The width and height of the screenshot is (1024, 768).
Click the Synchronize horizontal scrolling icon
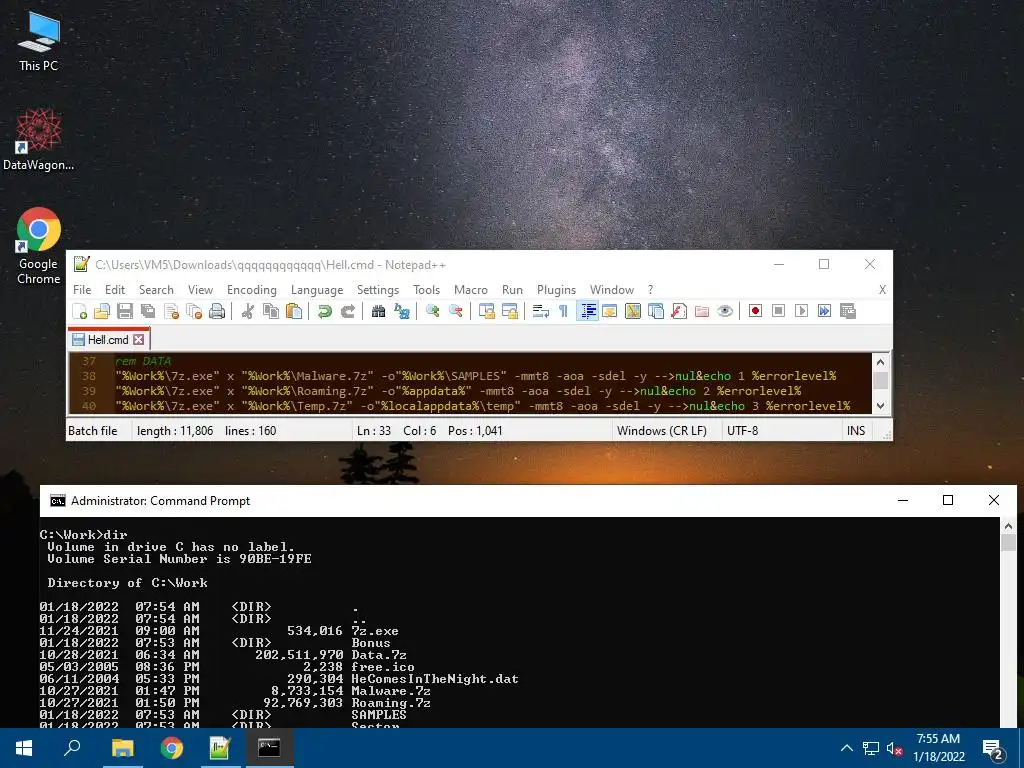(x=509, y=312)
